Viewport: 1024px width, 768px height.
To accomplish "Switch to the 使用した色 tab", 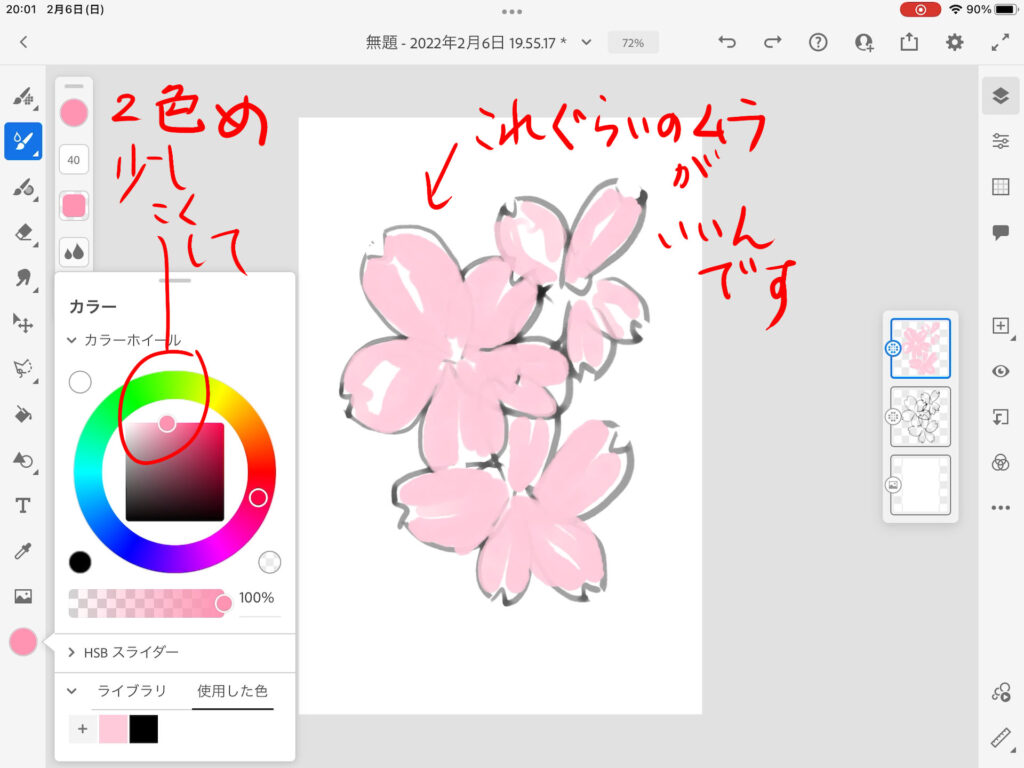I will click(232, 691).
